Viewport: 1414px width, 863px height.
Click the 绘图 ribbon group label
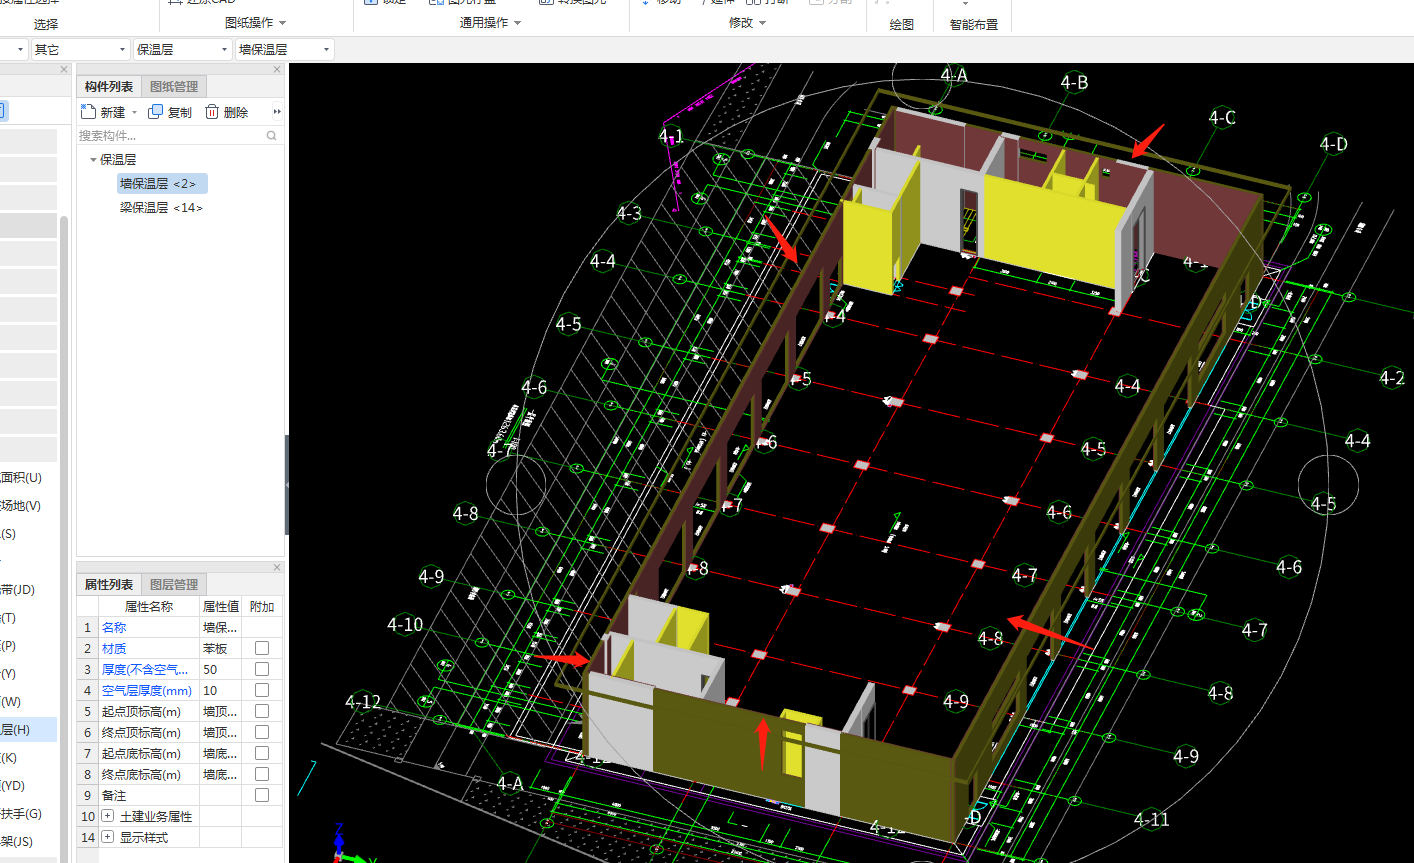(902, 24)
